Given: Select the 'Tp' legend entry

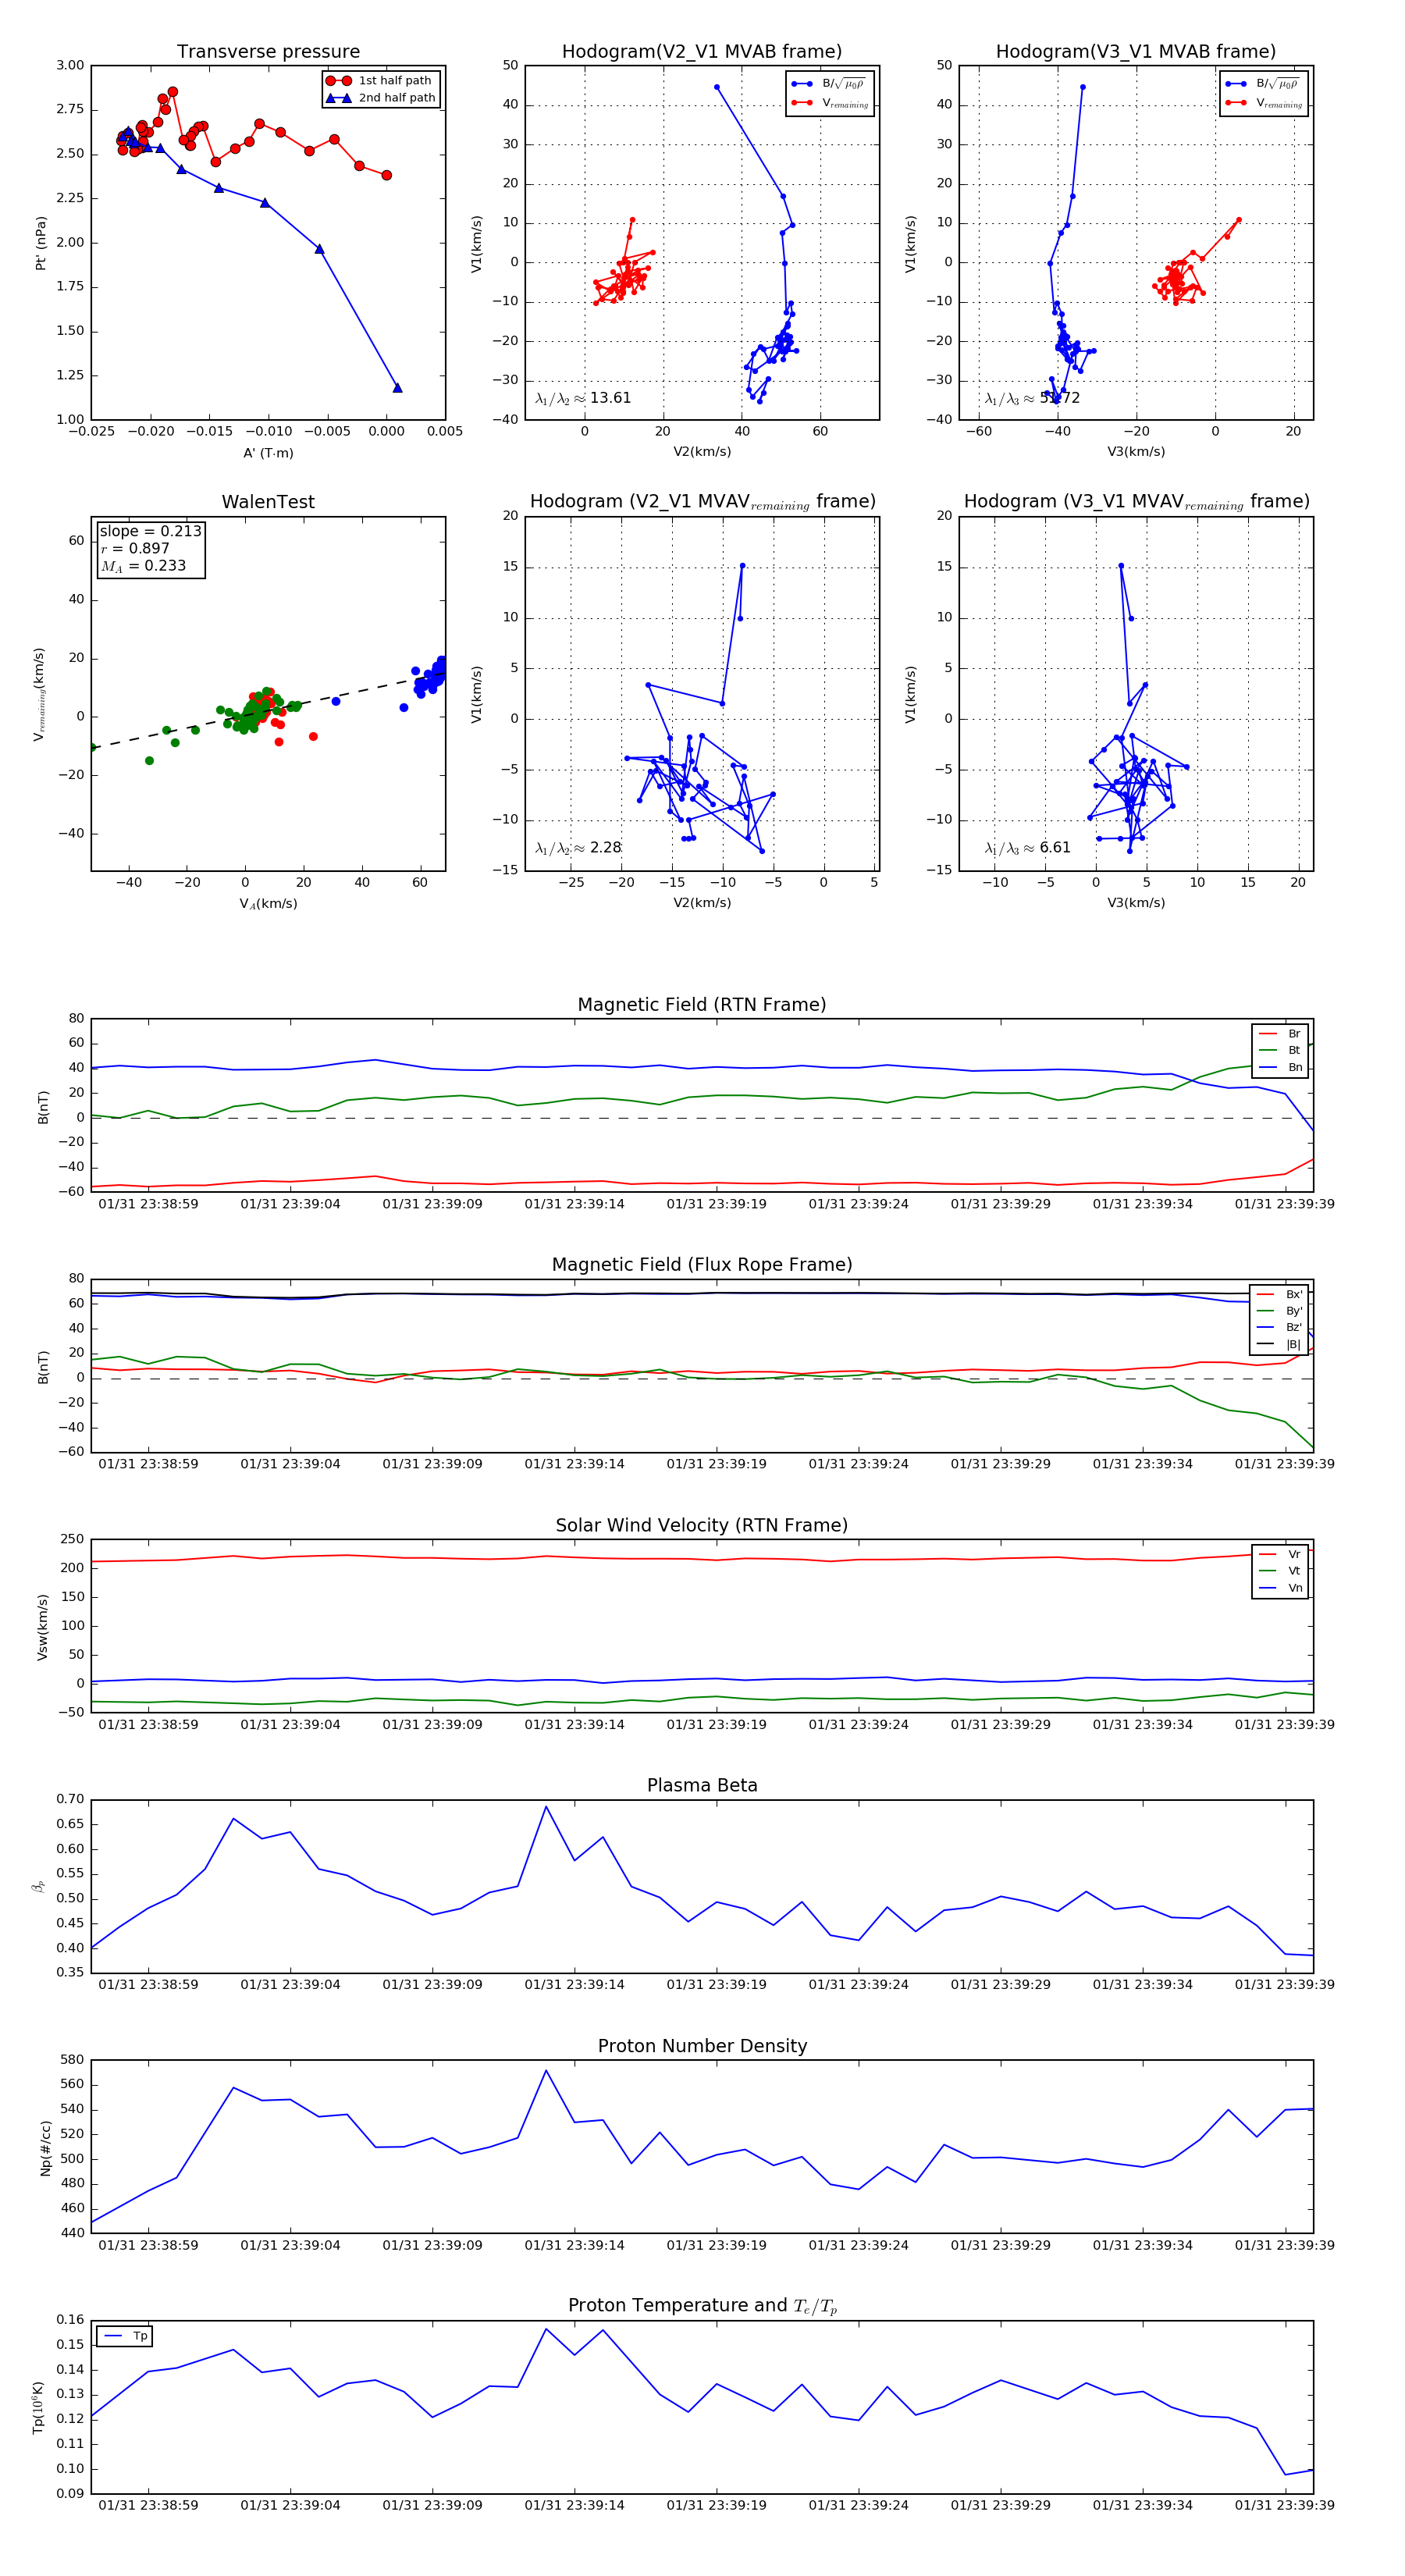Looking at the screenshot, I should click(125, 2336).
